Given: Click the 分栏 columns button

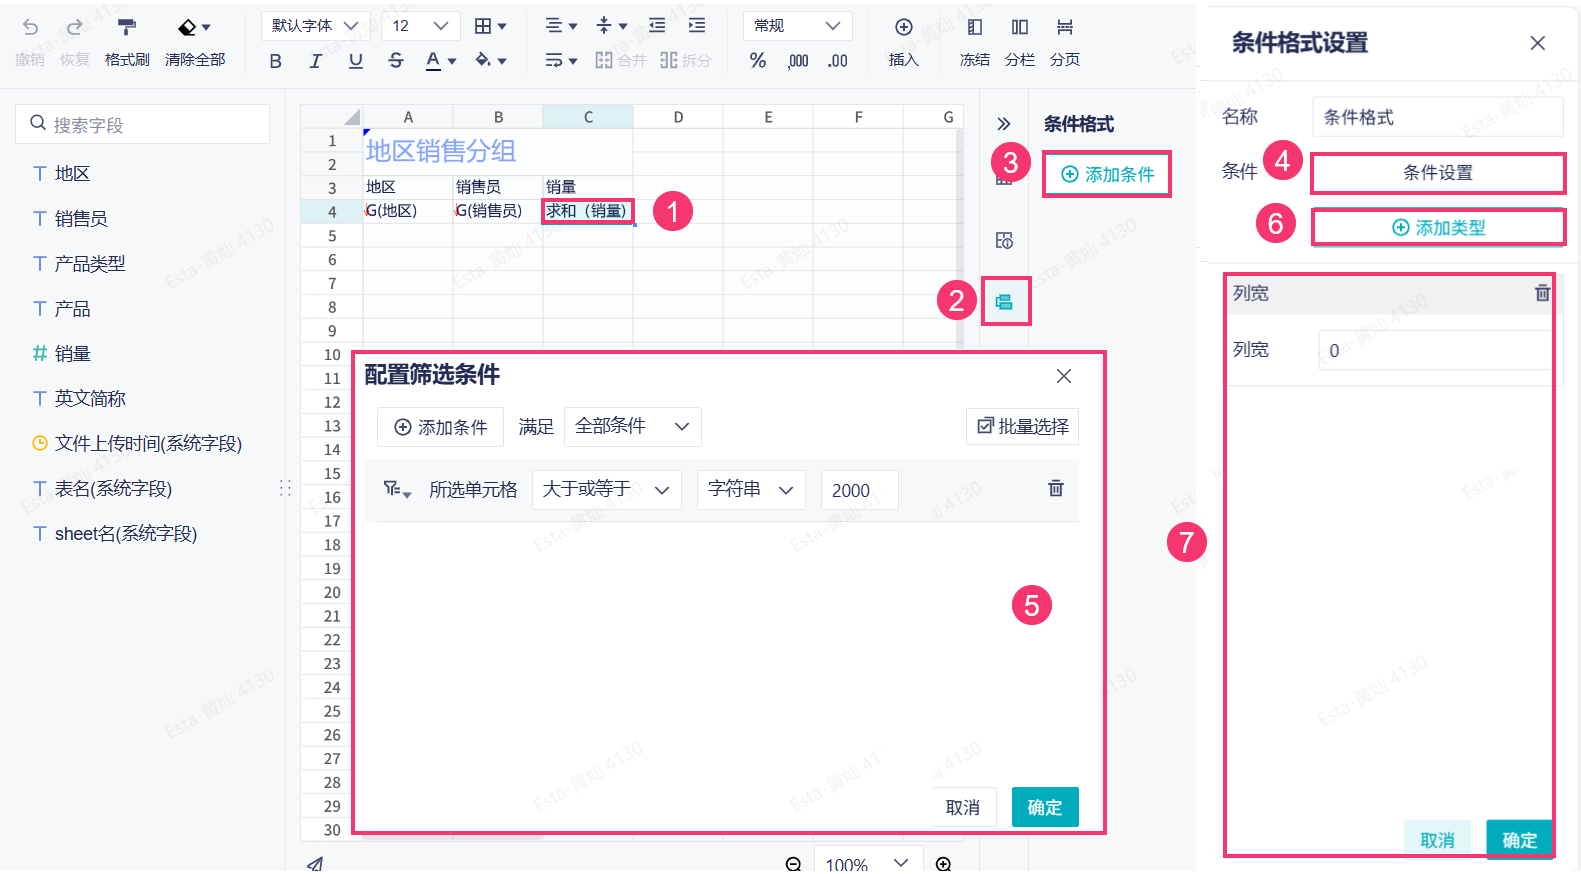Looking at the screenshot, I should (1020, 42).
